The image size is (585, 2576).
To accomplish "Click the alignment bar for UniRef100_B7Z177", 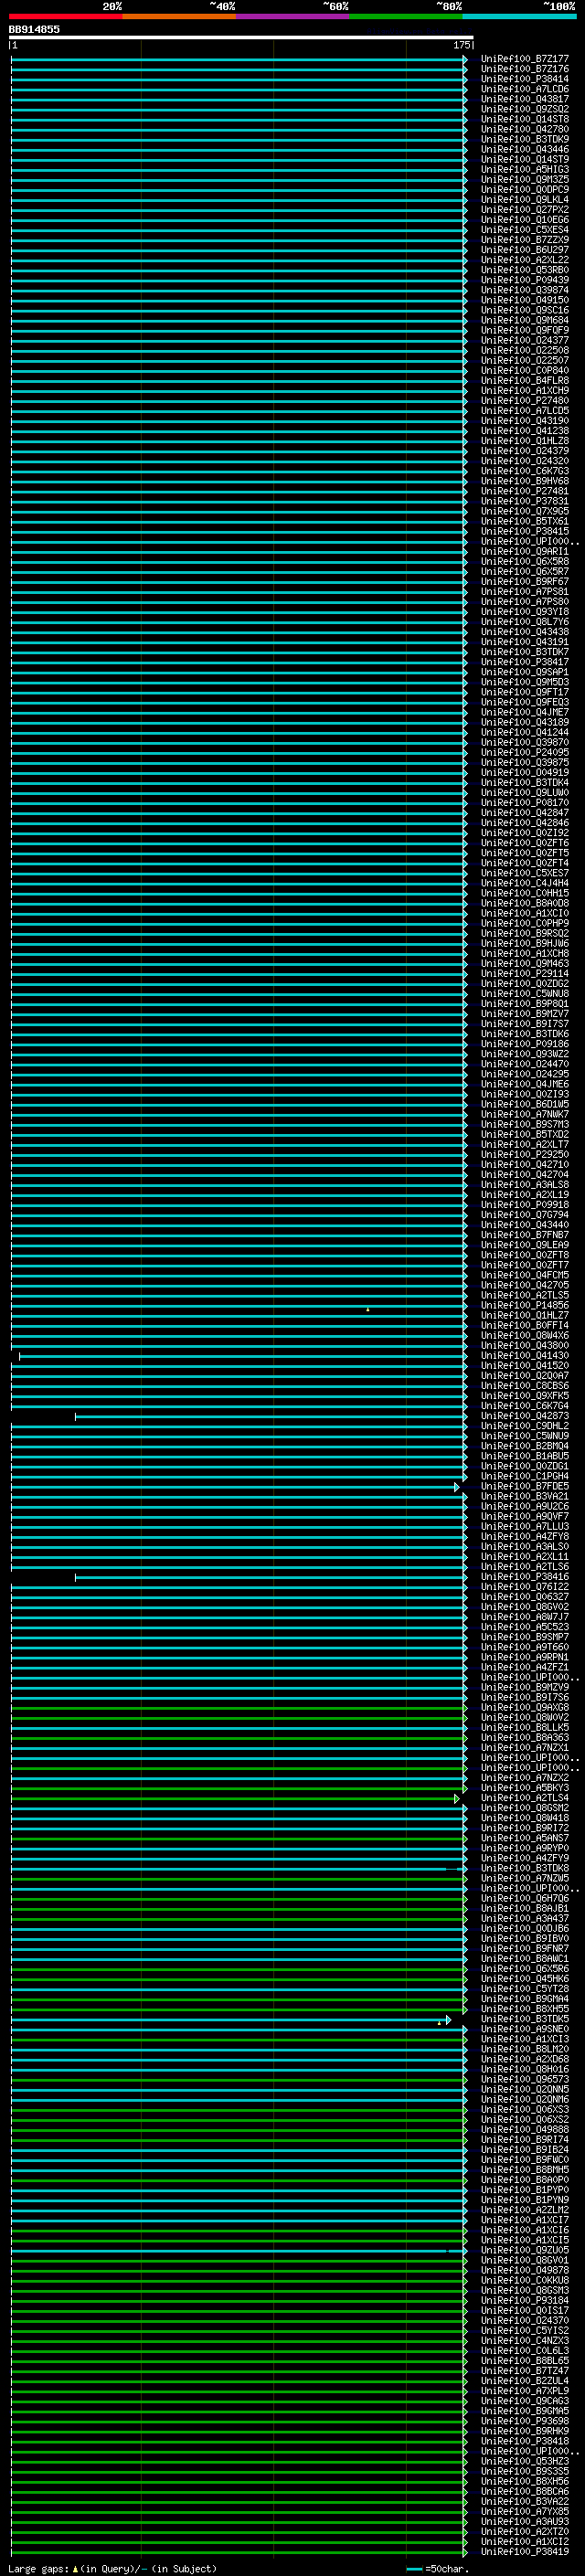I will point(239,59).
